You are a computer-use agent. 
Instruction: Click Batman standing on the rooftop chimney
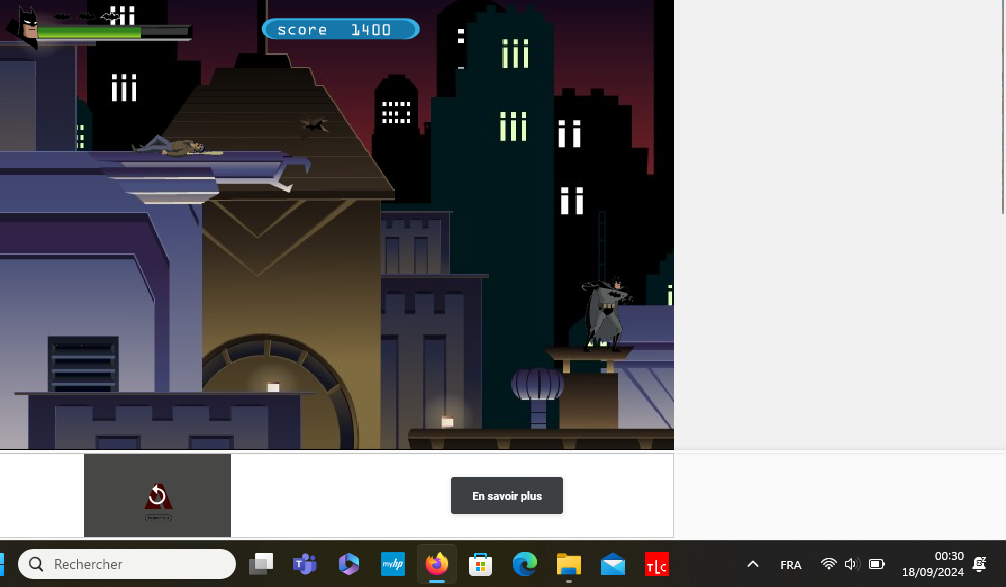point(606,313)
